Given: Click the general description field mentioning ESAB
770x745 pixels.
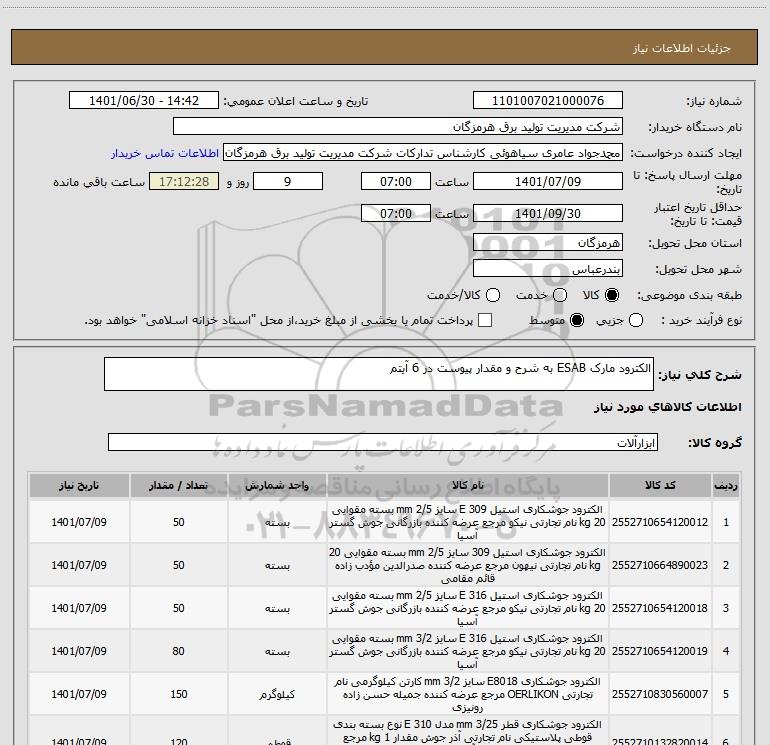Looking at the screenshot, I should tap(379, 374).
